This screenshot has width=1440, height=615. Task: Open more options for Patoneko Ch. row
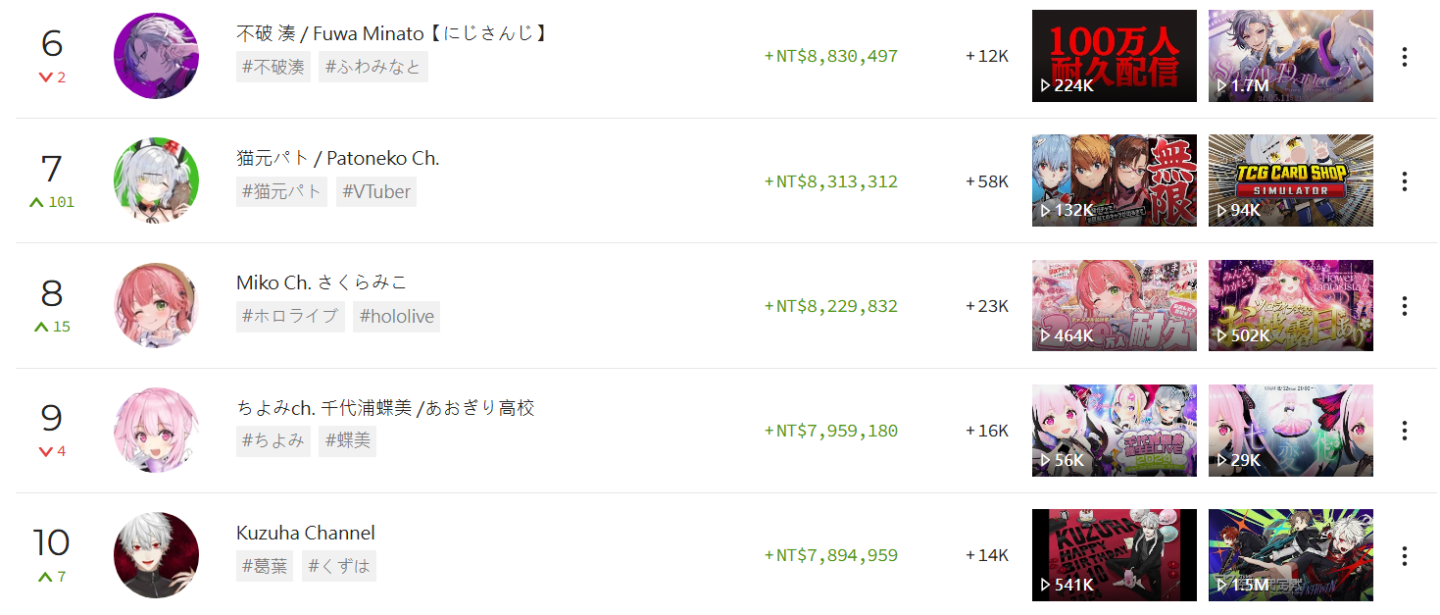[x=1404, y=181]
